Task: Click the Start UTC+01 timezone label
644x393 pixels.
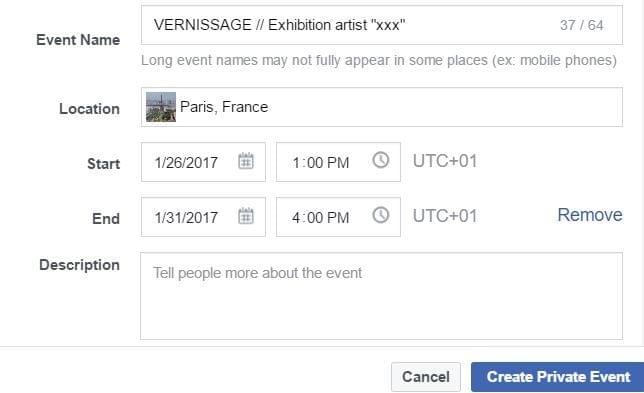Action: pyautogui.click(x=445, y=161)
